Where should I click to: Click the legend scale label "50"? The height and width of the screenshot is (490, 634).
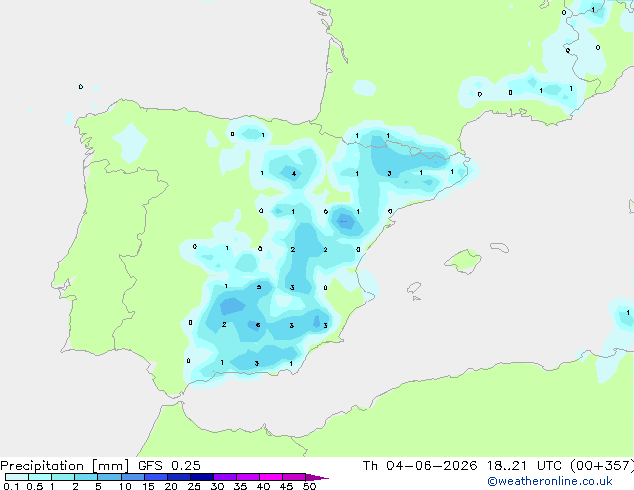pos(309,486)
